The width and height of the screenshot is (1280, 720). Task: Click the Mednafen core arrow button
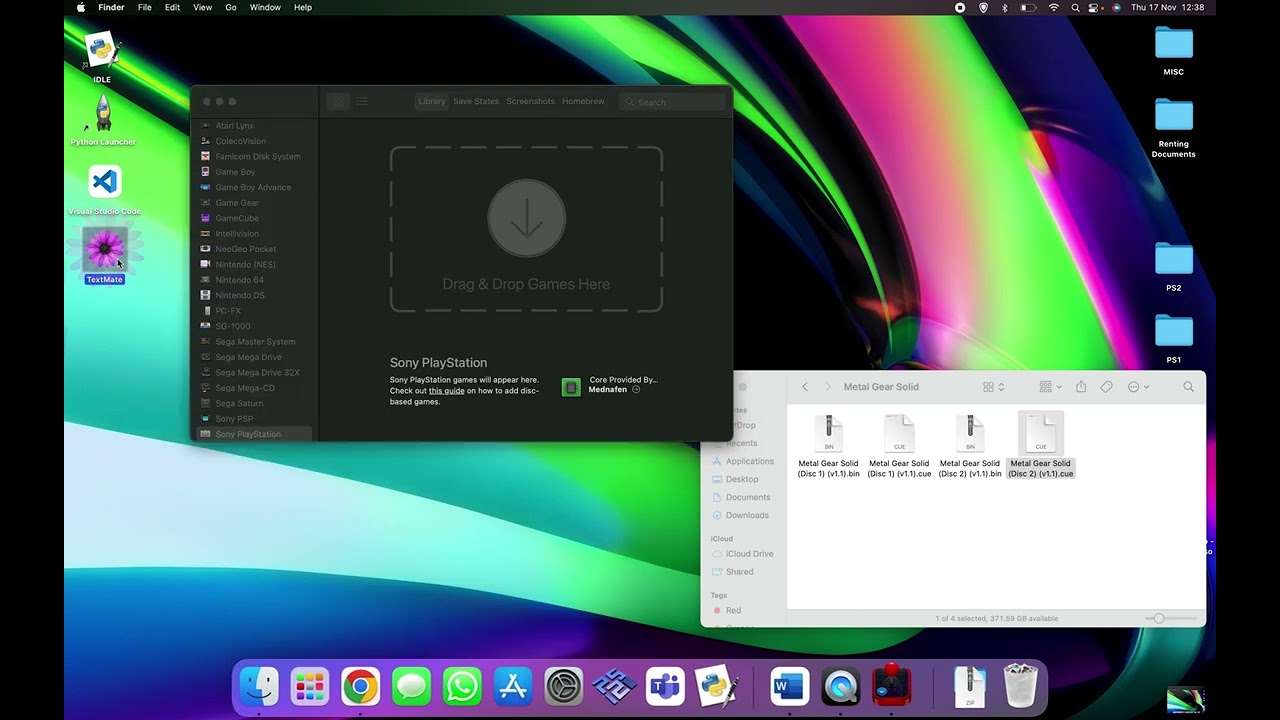[636, 390]
